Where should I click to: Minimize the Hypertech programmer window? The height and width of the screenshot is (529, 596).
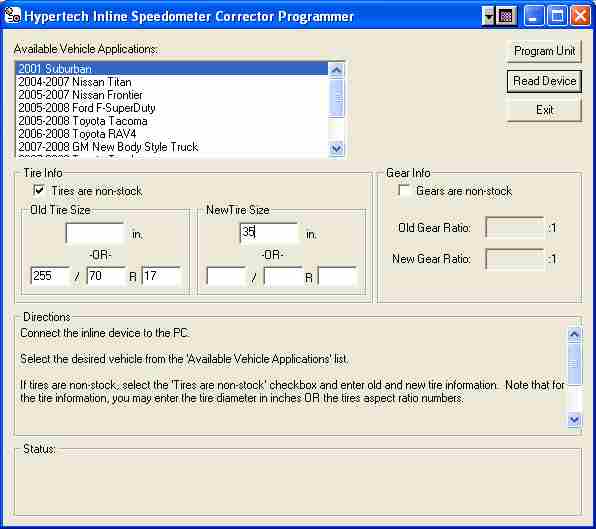coord(533,16)
